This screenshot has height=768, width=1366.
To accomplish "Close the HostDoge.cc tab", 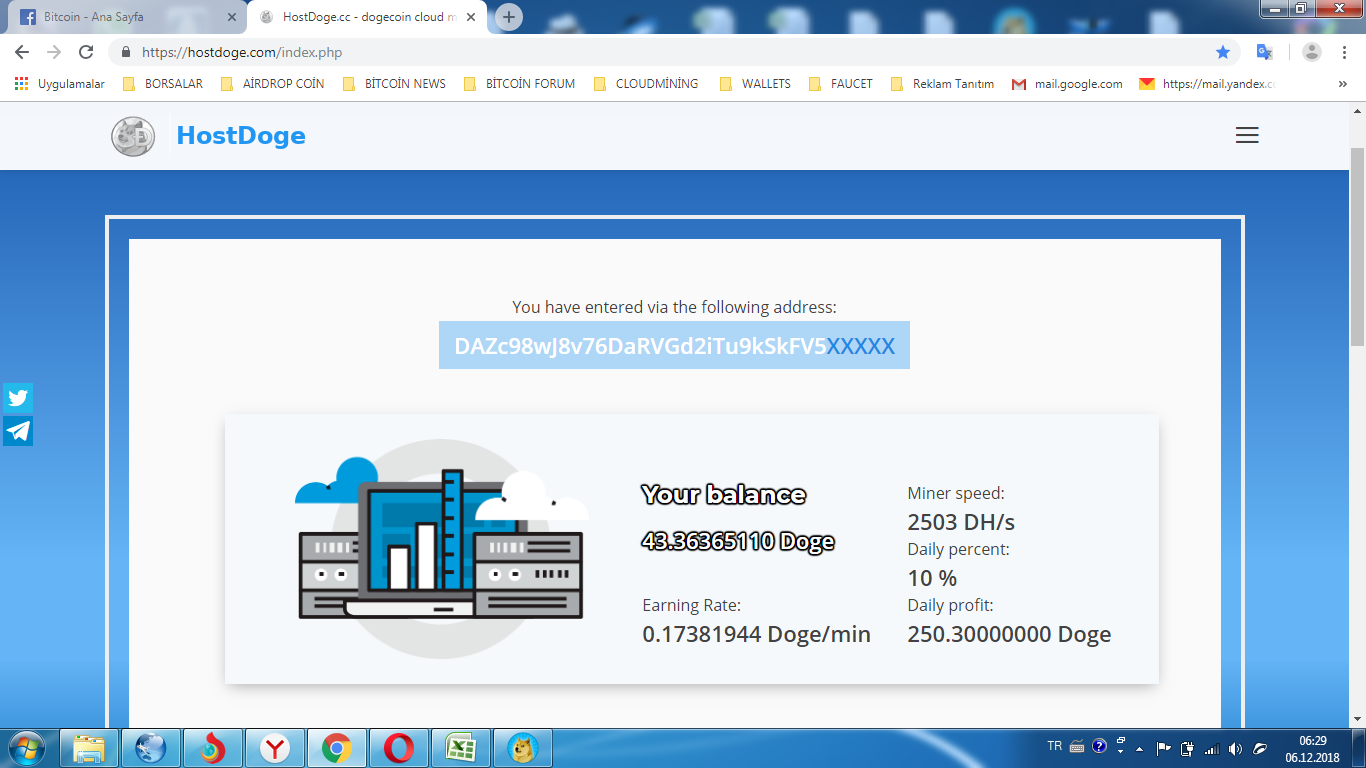I will pos(471,17).
